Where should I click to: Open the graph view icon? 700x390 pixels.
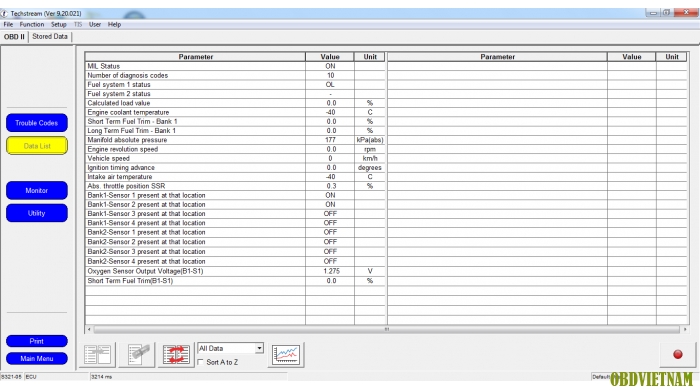[x=286, y=355]
